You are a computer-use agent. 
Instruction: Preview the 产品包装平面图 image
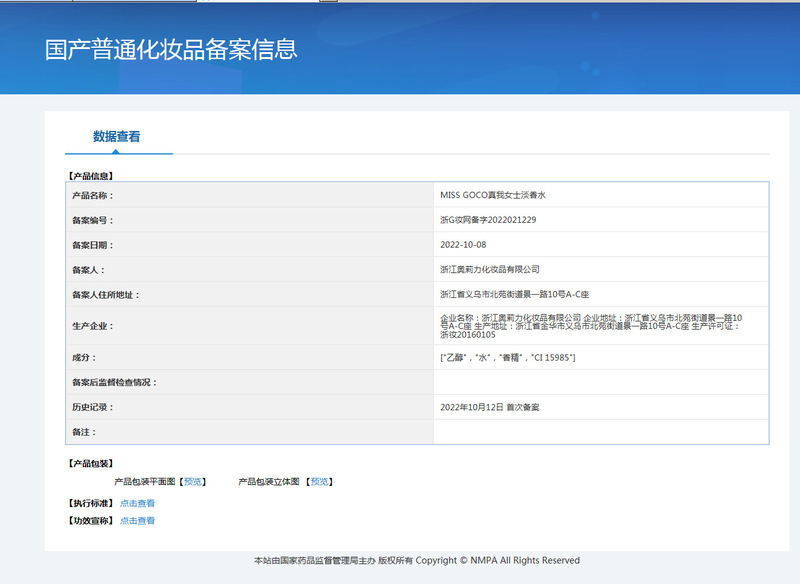pyautogui.click(x=192, y=481)
